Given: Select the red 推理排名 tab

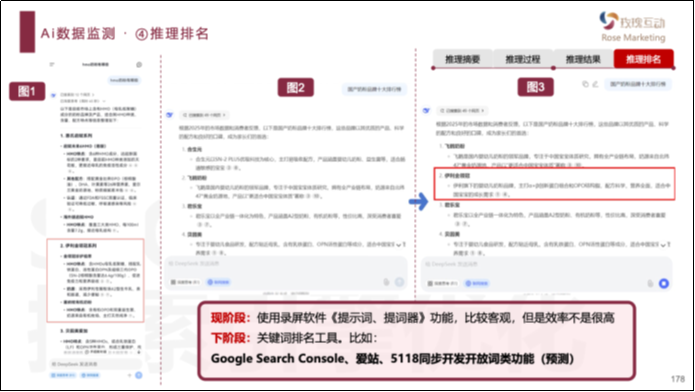Looking at the screenshot, I should [643, 59].
